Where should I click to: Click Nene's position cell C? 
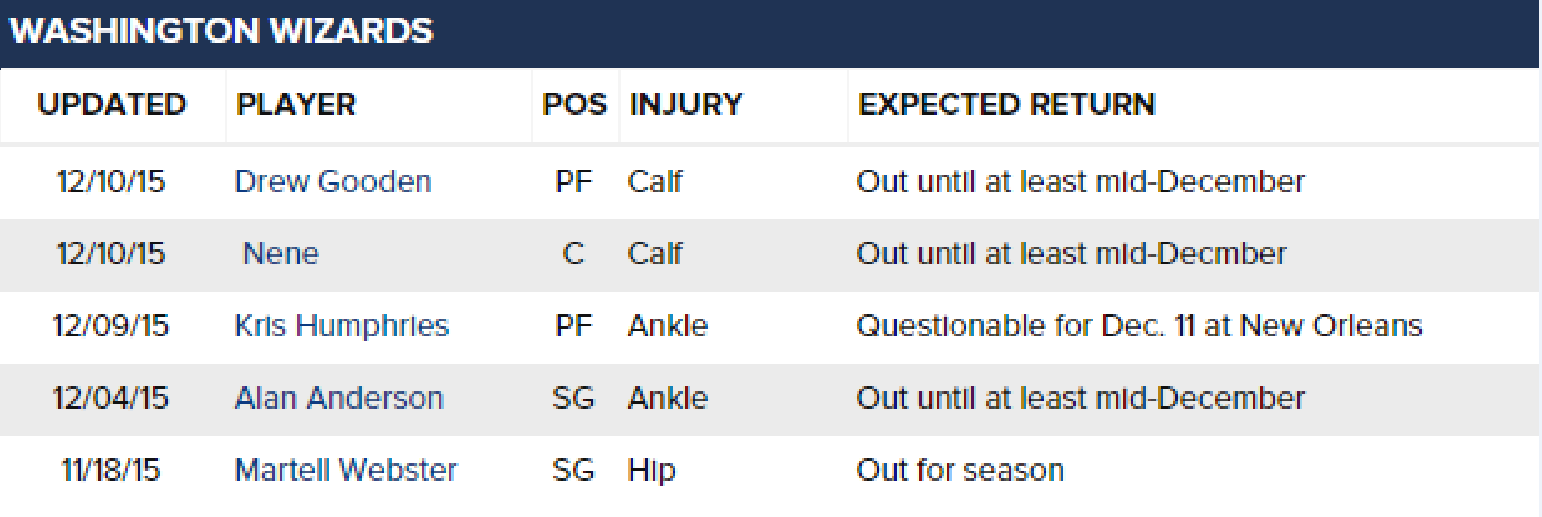[x=573, y=254]
